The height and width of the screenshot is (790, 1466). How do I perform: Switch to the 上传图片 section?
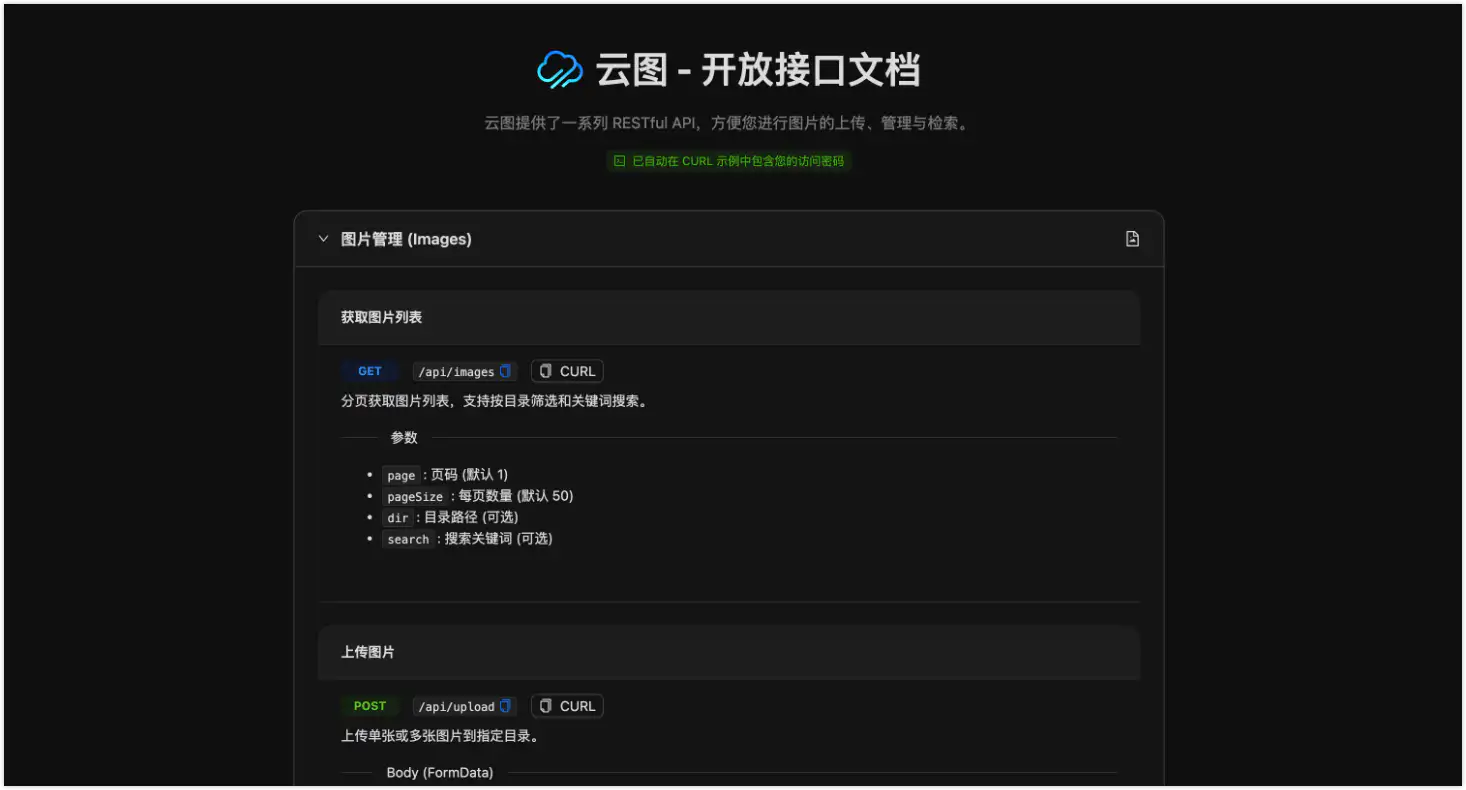[366, 652]
